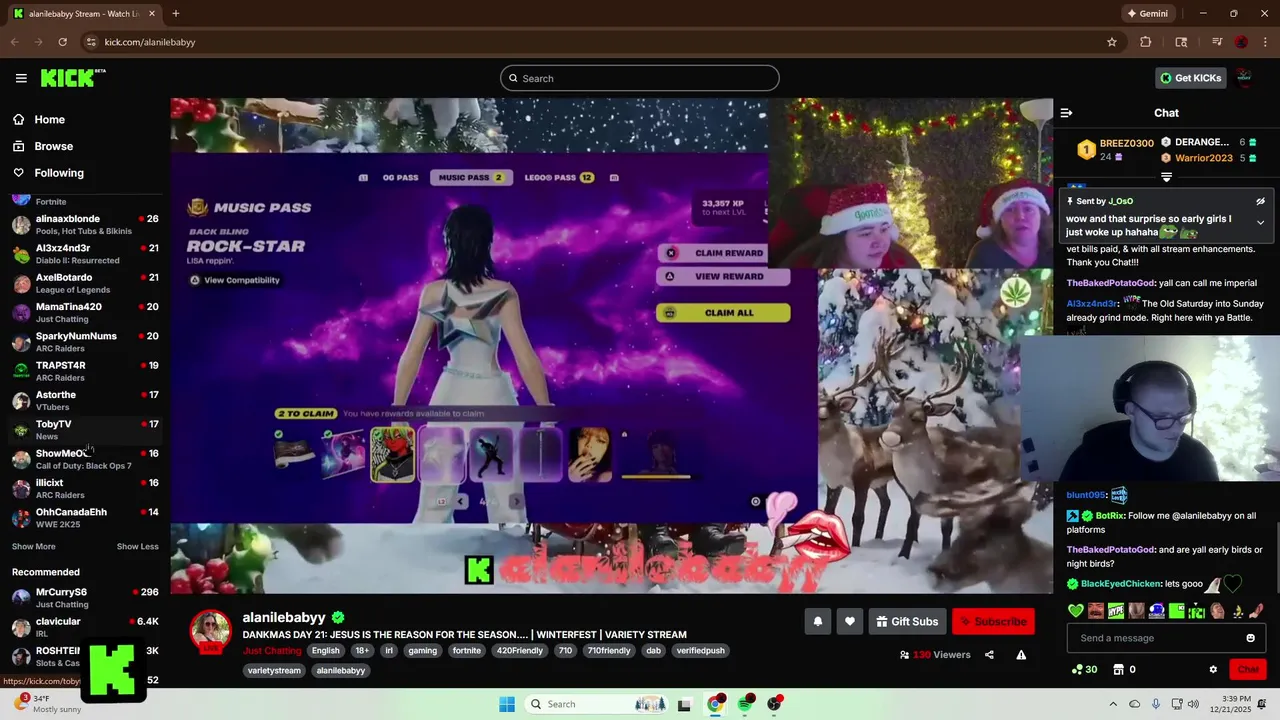
Task: Click the Kick logo in the header
Action: [x=72, y=78]
